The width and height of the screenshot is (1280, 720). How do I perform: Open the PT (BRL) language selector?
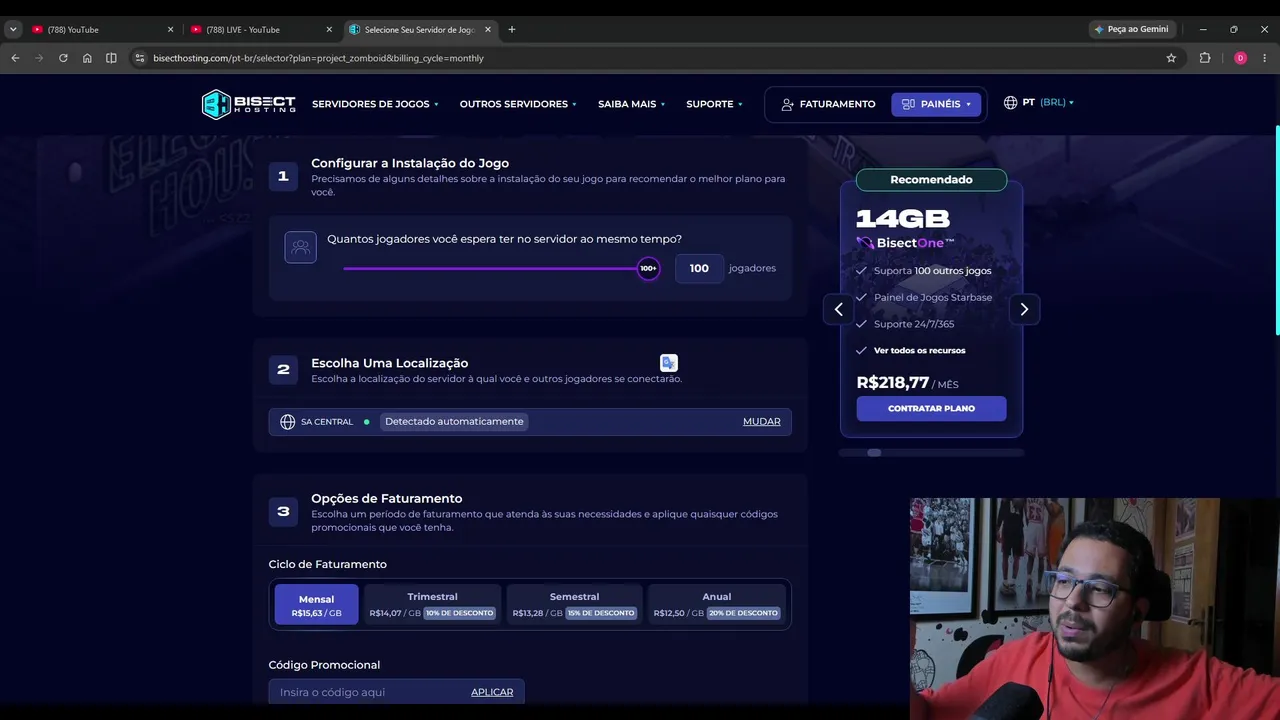(1039, 102)
